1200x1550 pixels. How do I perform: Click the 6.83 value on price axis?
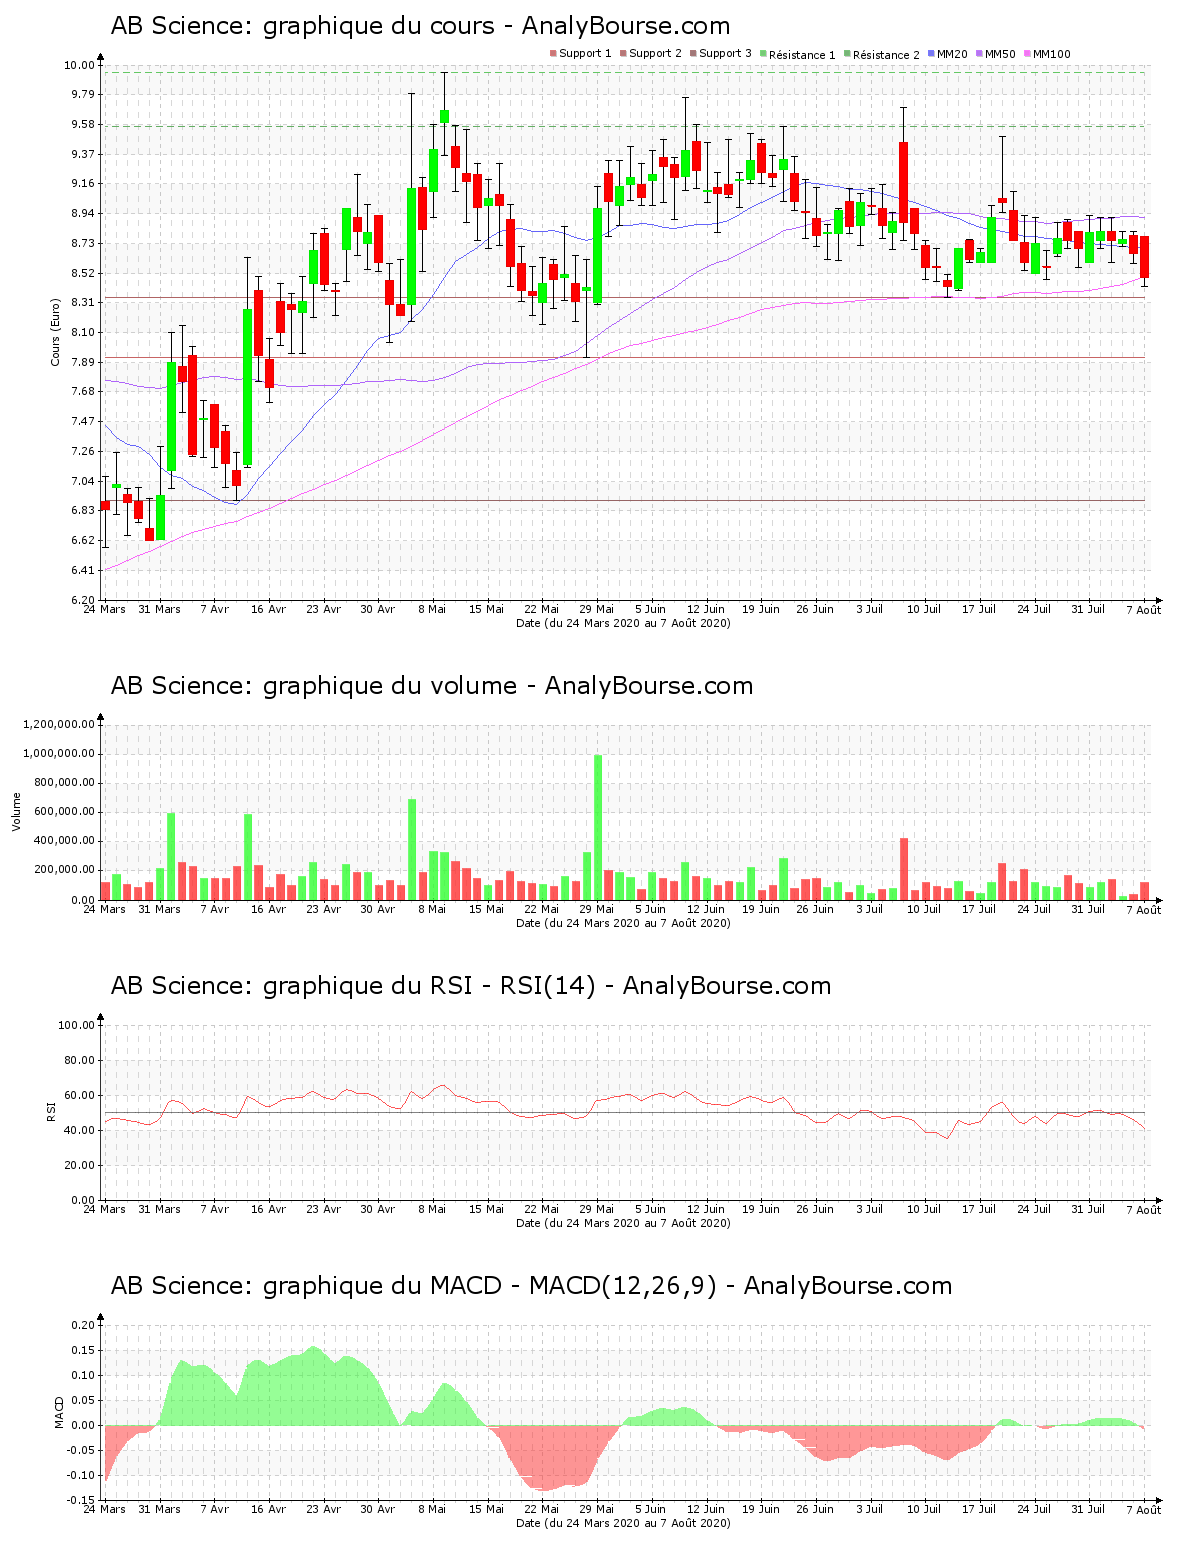[81, 510]
